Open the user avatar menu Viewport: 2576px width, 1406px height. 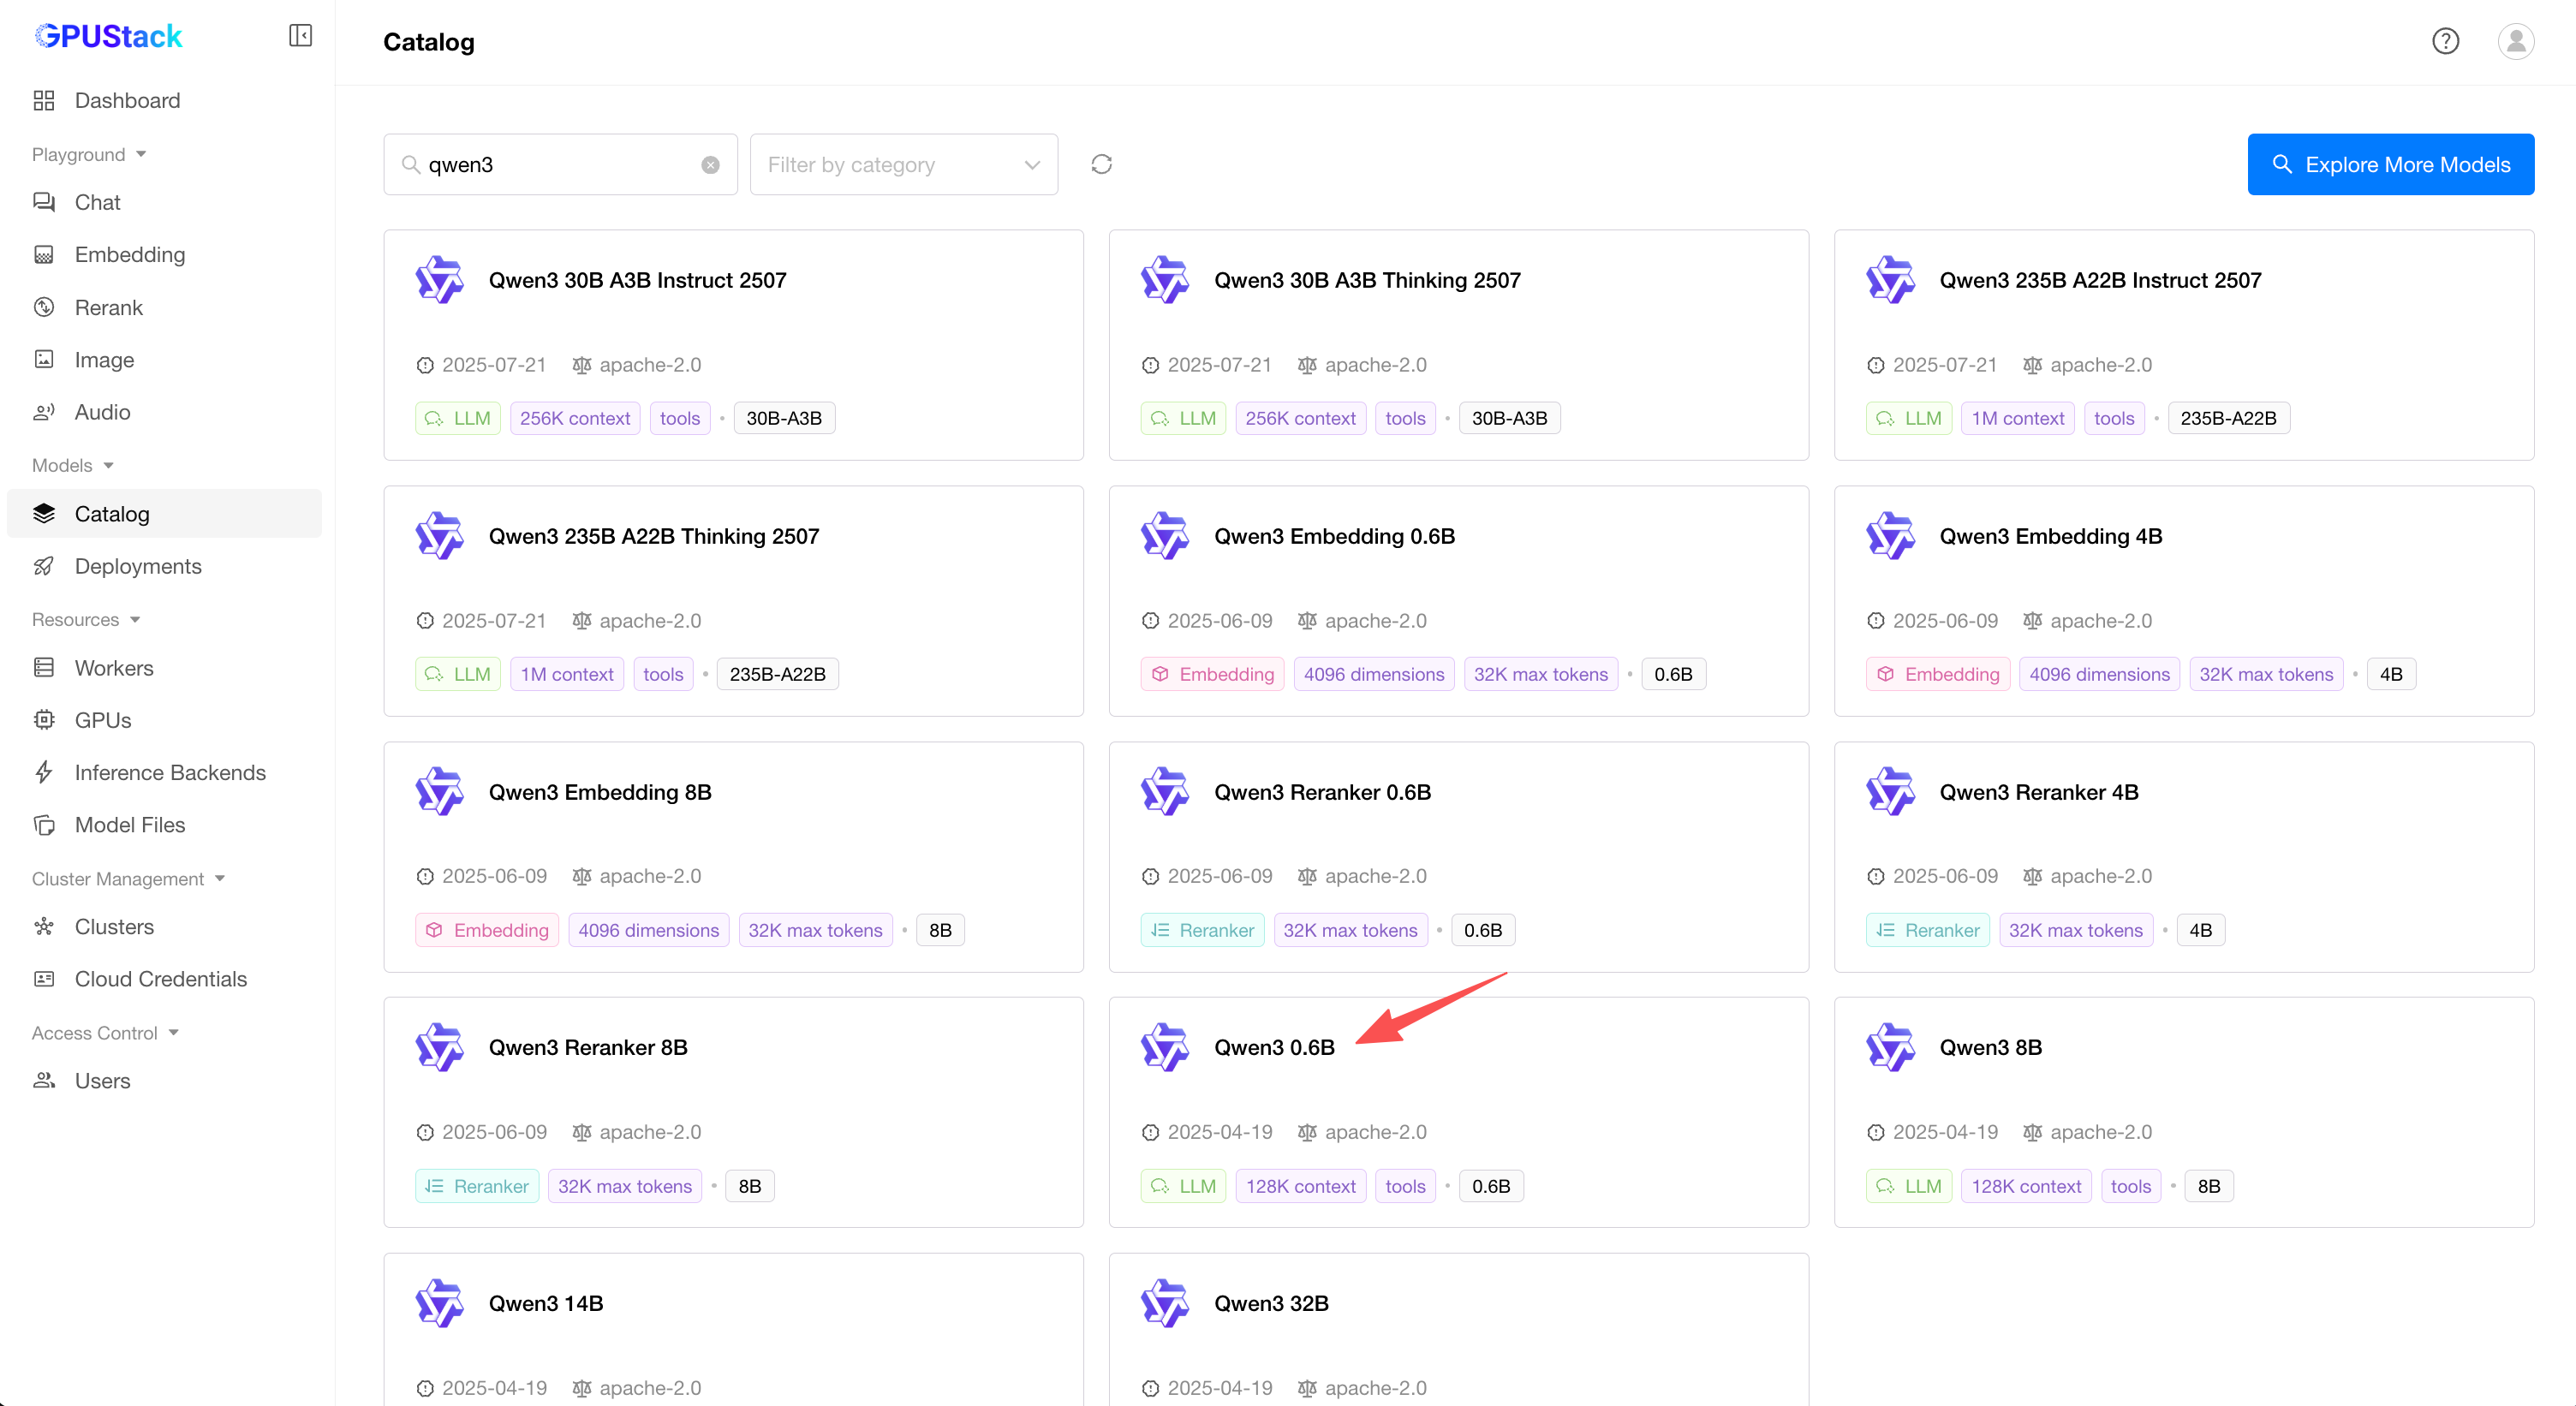tap(2515, 41)
